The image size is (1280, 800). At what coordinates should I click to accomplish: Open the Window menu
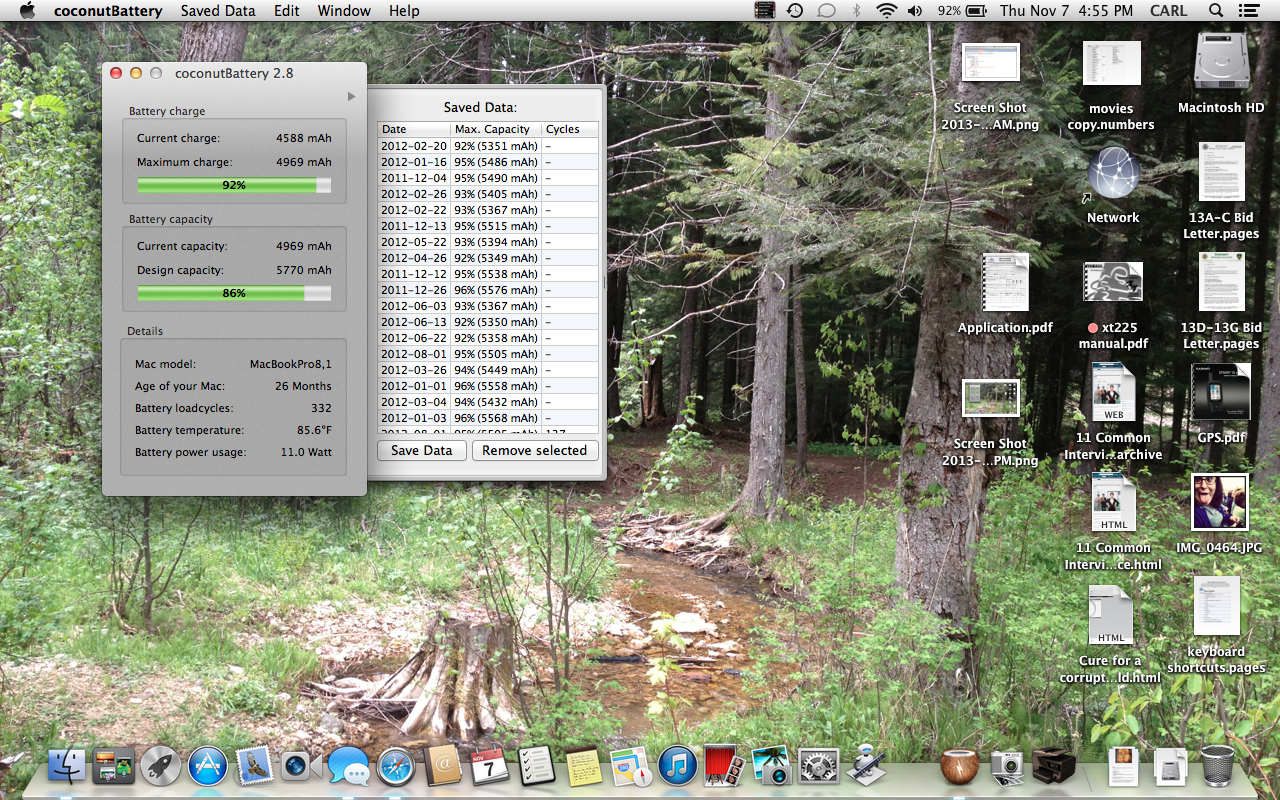[344, 11]
